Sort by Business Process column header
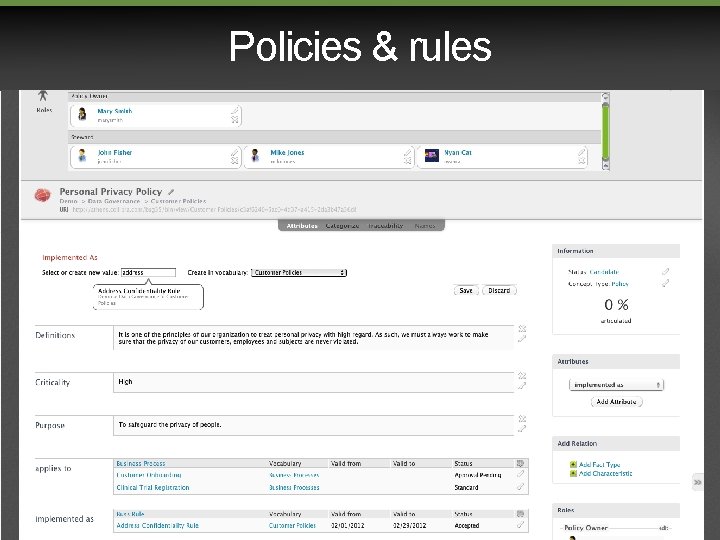Screen dimensions: 720x540 point(141,463)
